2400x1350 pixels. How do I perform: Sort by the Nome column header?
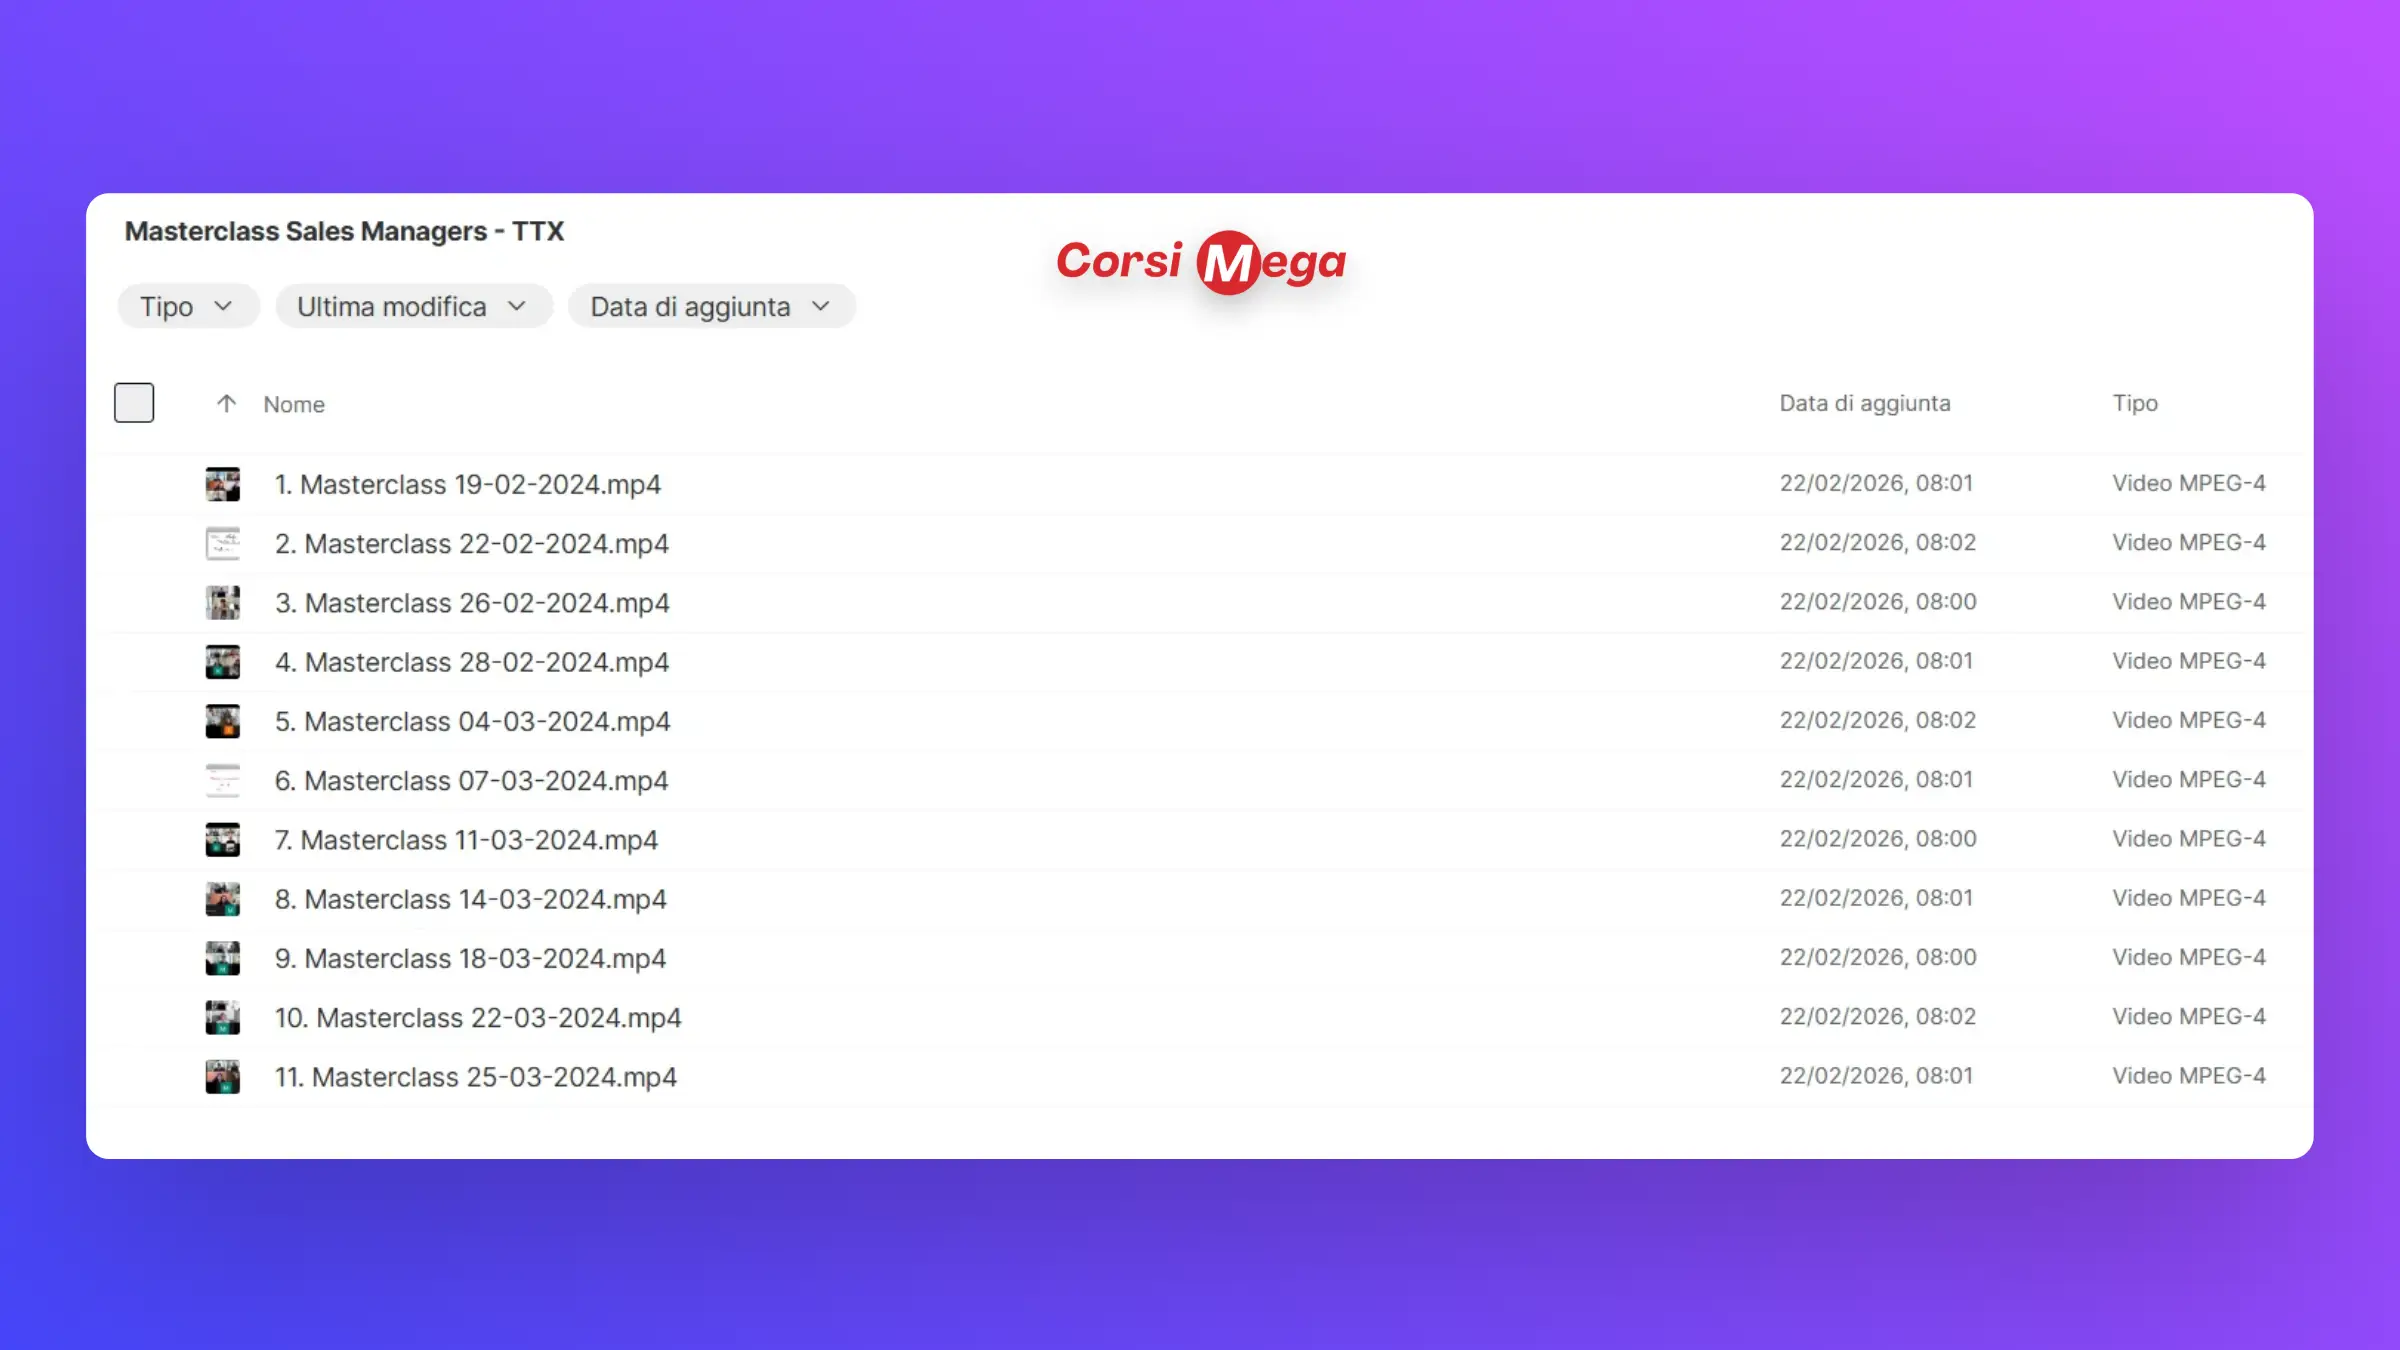pos(294,405)
